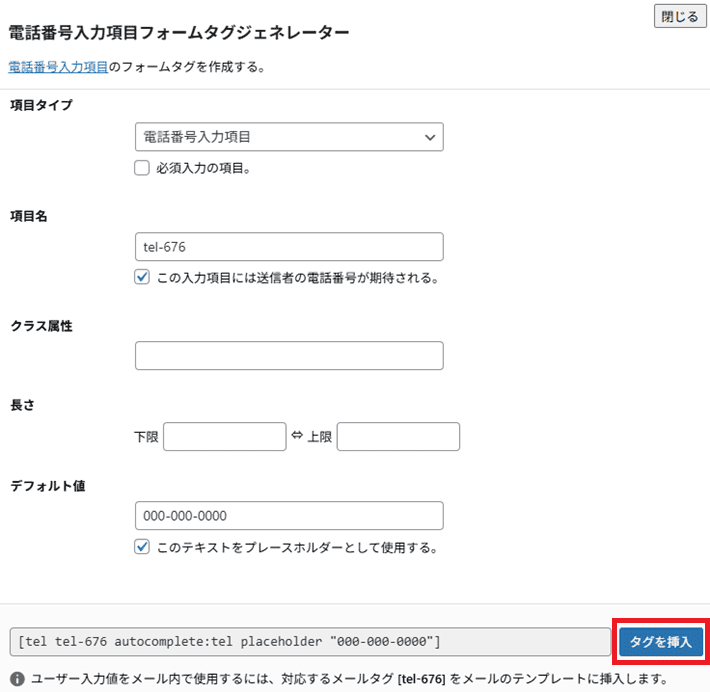Click the info icon beside the mail tag note
Screen dimensions: 710x692
(17, 679)
